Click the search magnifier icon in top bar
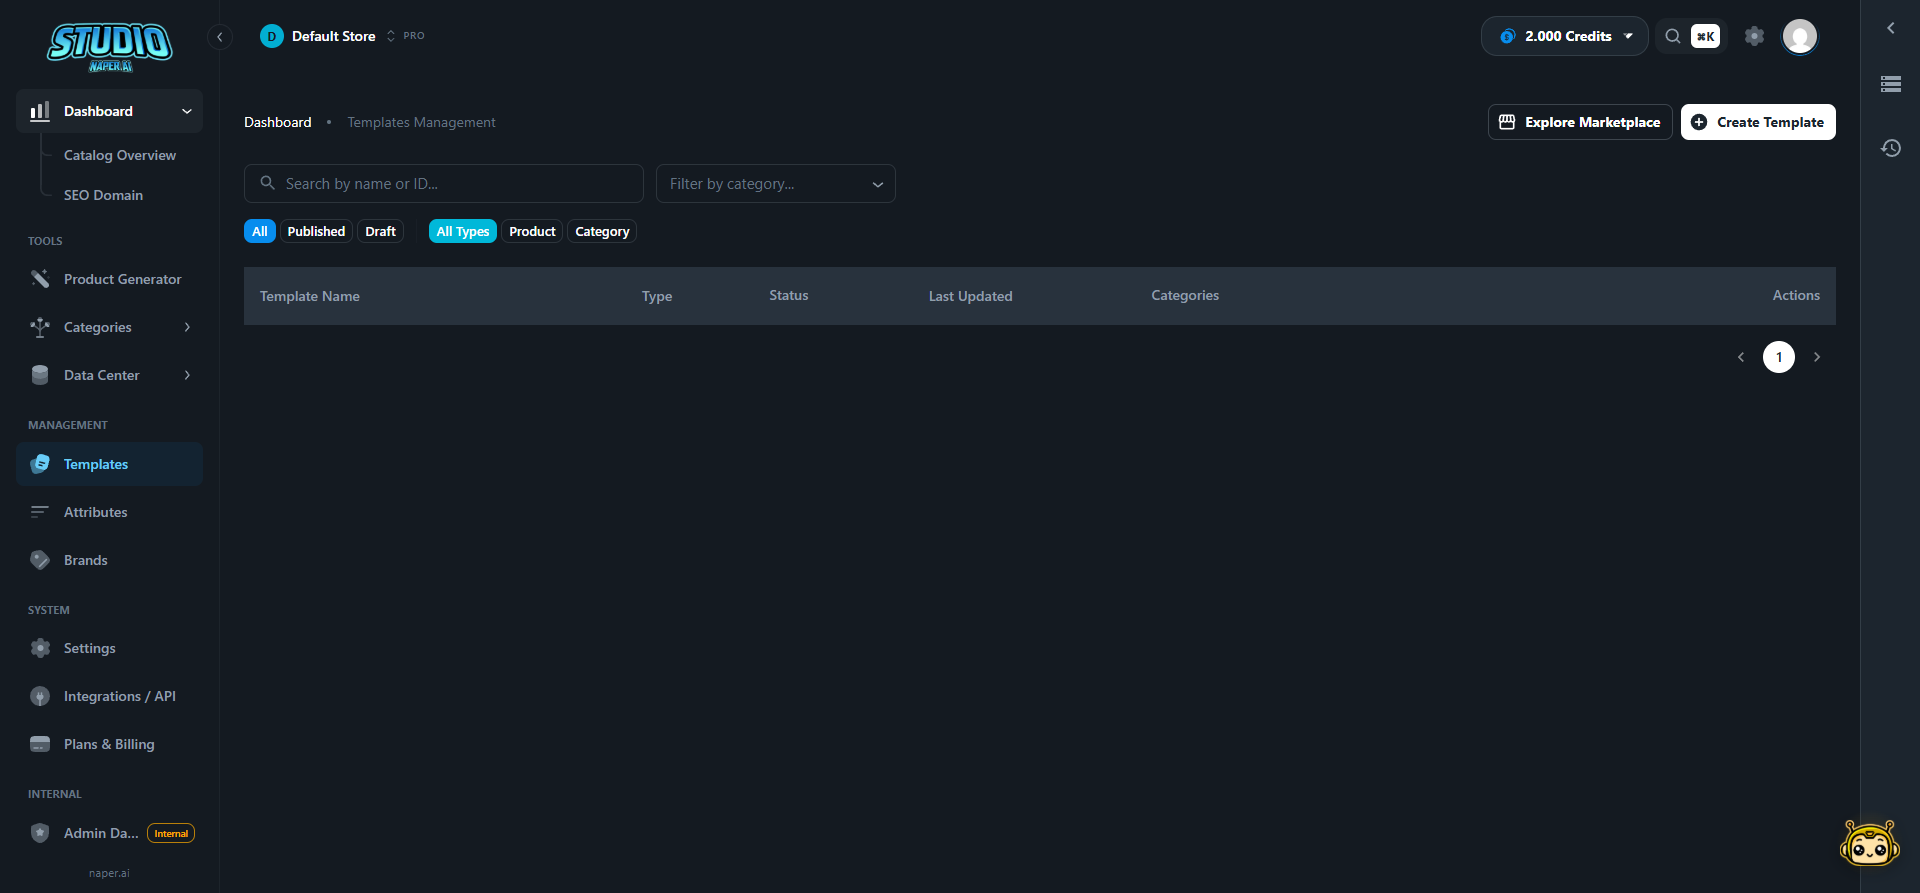The width and height of the screenshot is (1920, 893). click(x=1672, y=36)
